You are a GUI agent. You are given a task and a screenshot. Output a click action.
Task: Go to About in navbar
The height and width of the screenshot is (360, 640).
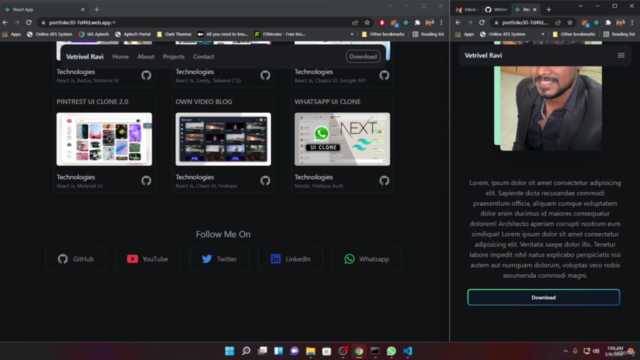point(146,57)
